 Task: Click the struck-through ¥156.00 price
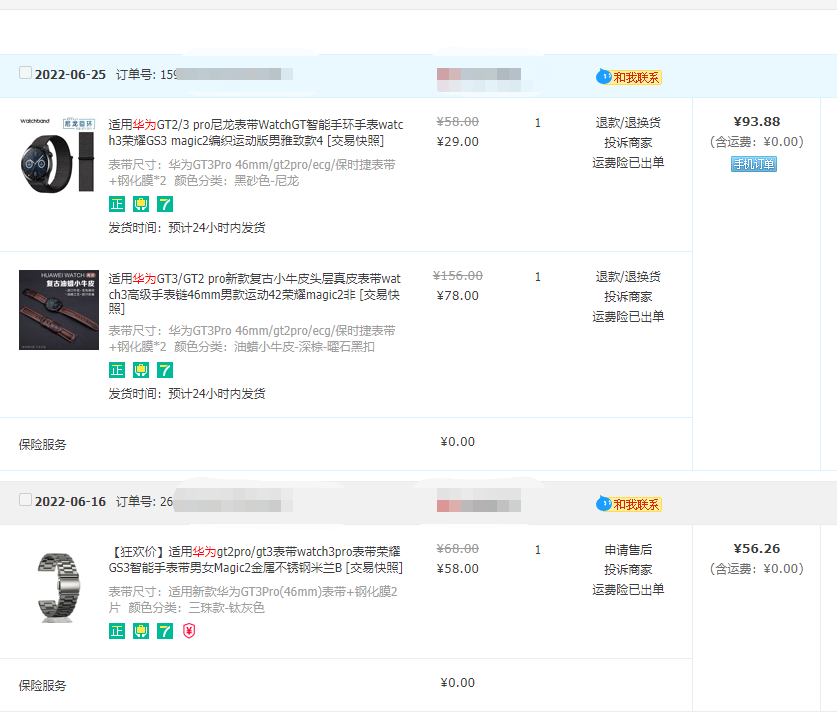click(x=457, y=276)
